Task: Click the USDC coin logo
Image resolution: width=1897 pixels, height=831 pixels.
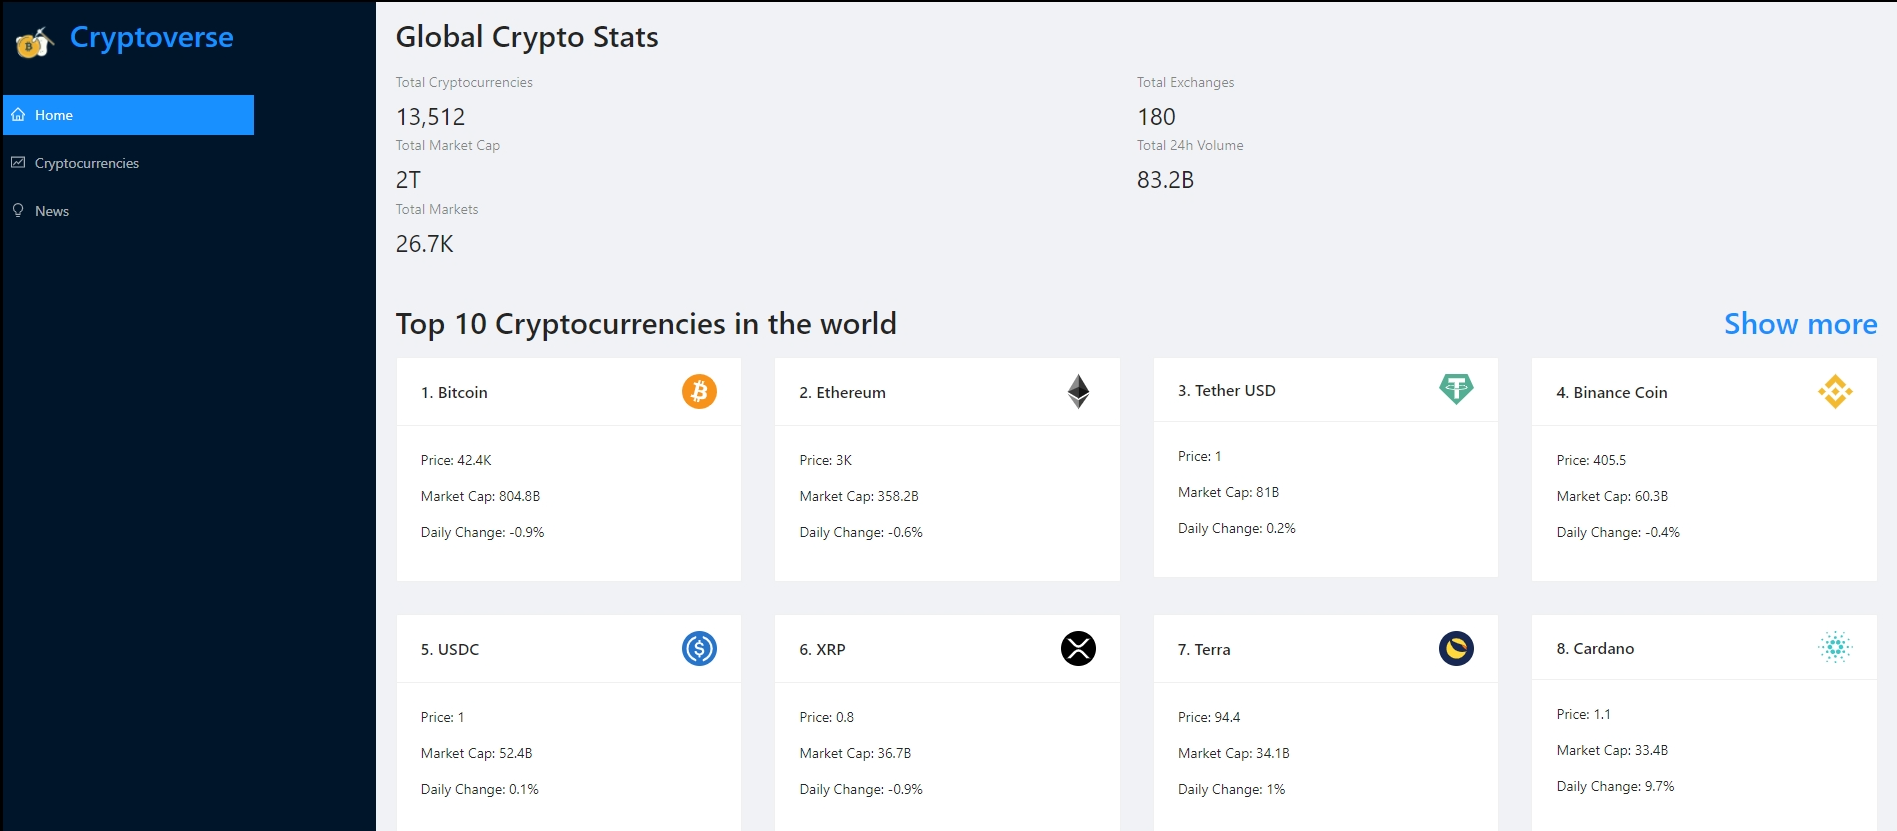Action: [699, 648]
